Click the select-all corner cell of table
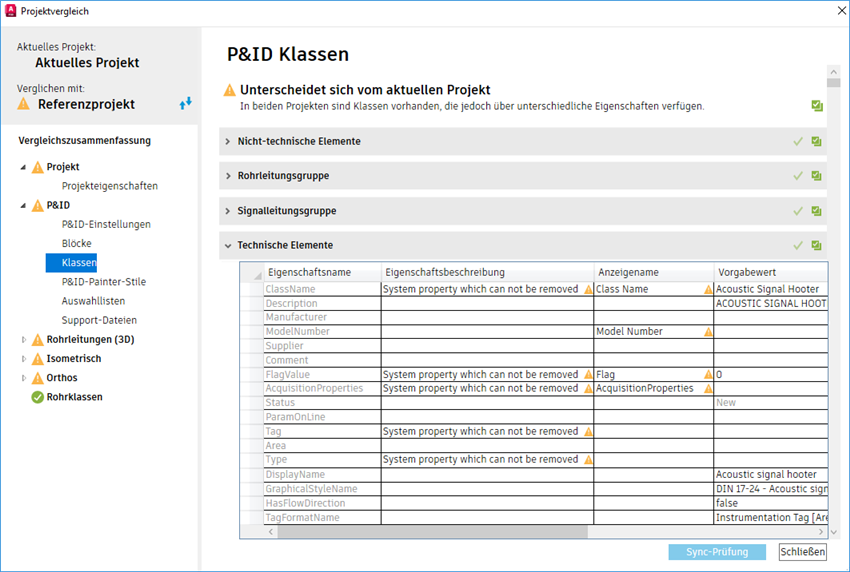This screenshot has width=850, height=572. (x=252, y=272)
